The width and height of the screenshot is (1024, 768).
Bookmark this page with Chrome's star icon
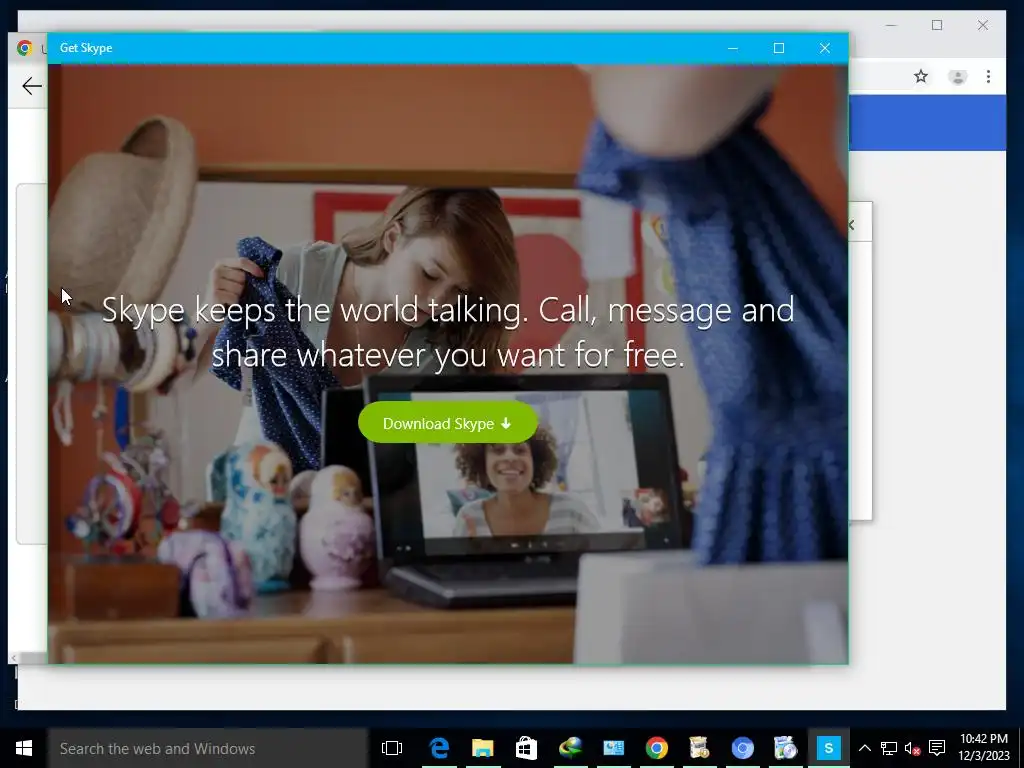tap(921, 76)
